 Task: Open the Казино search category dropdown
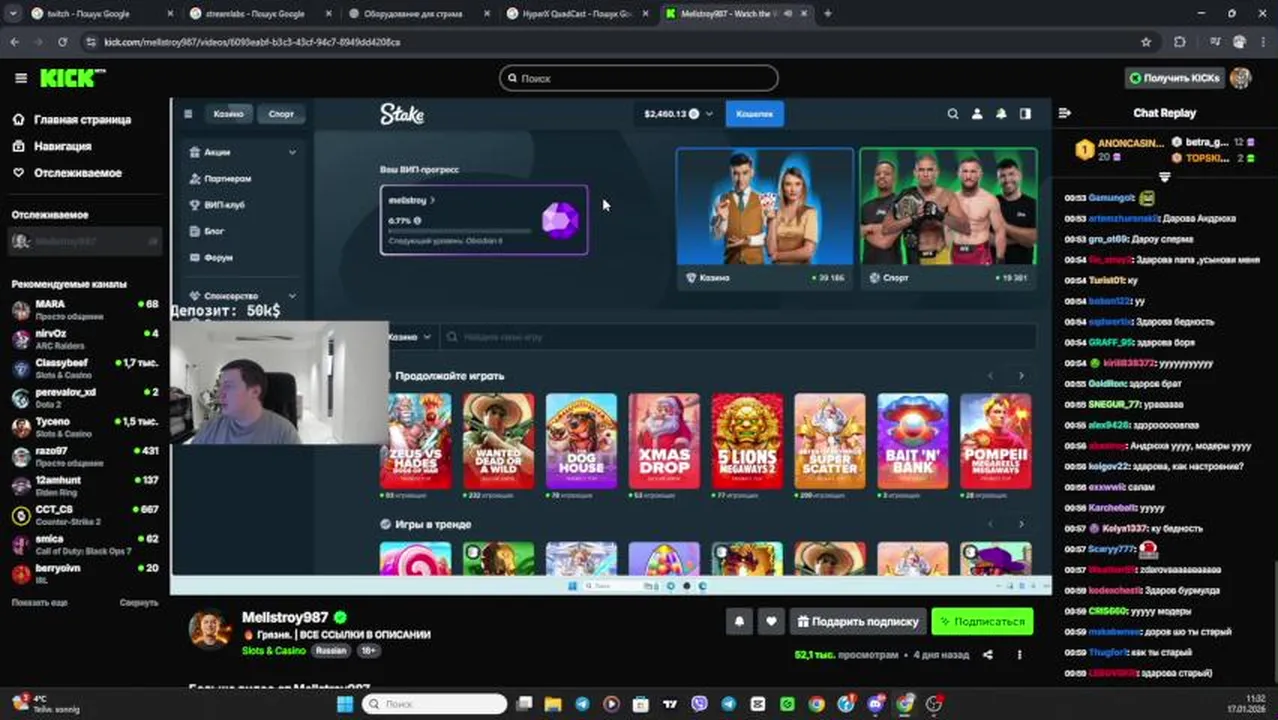pos(410,337)
